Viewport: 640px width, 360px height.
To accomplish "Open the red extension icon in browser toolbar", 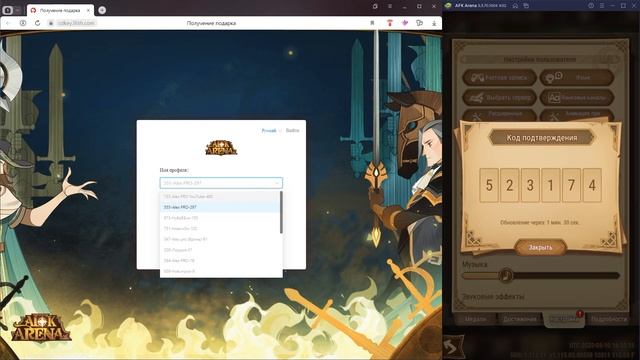I will click(x=390, y=23).
